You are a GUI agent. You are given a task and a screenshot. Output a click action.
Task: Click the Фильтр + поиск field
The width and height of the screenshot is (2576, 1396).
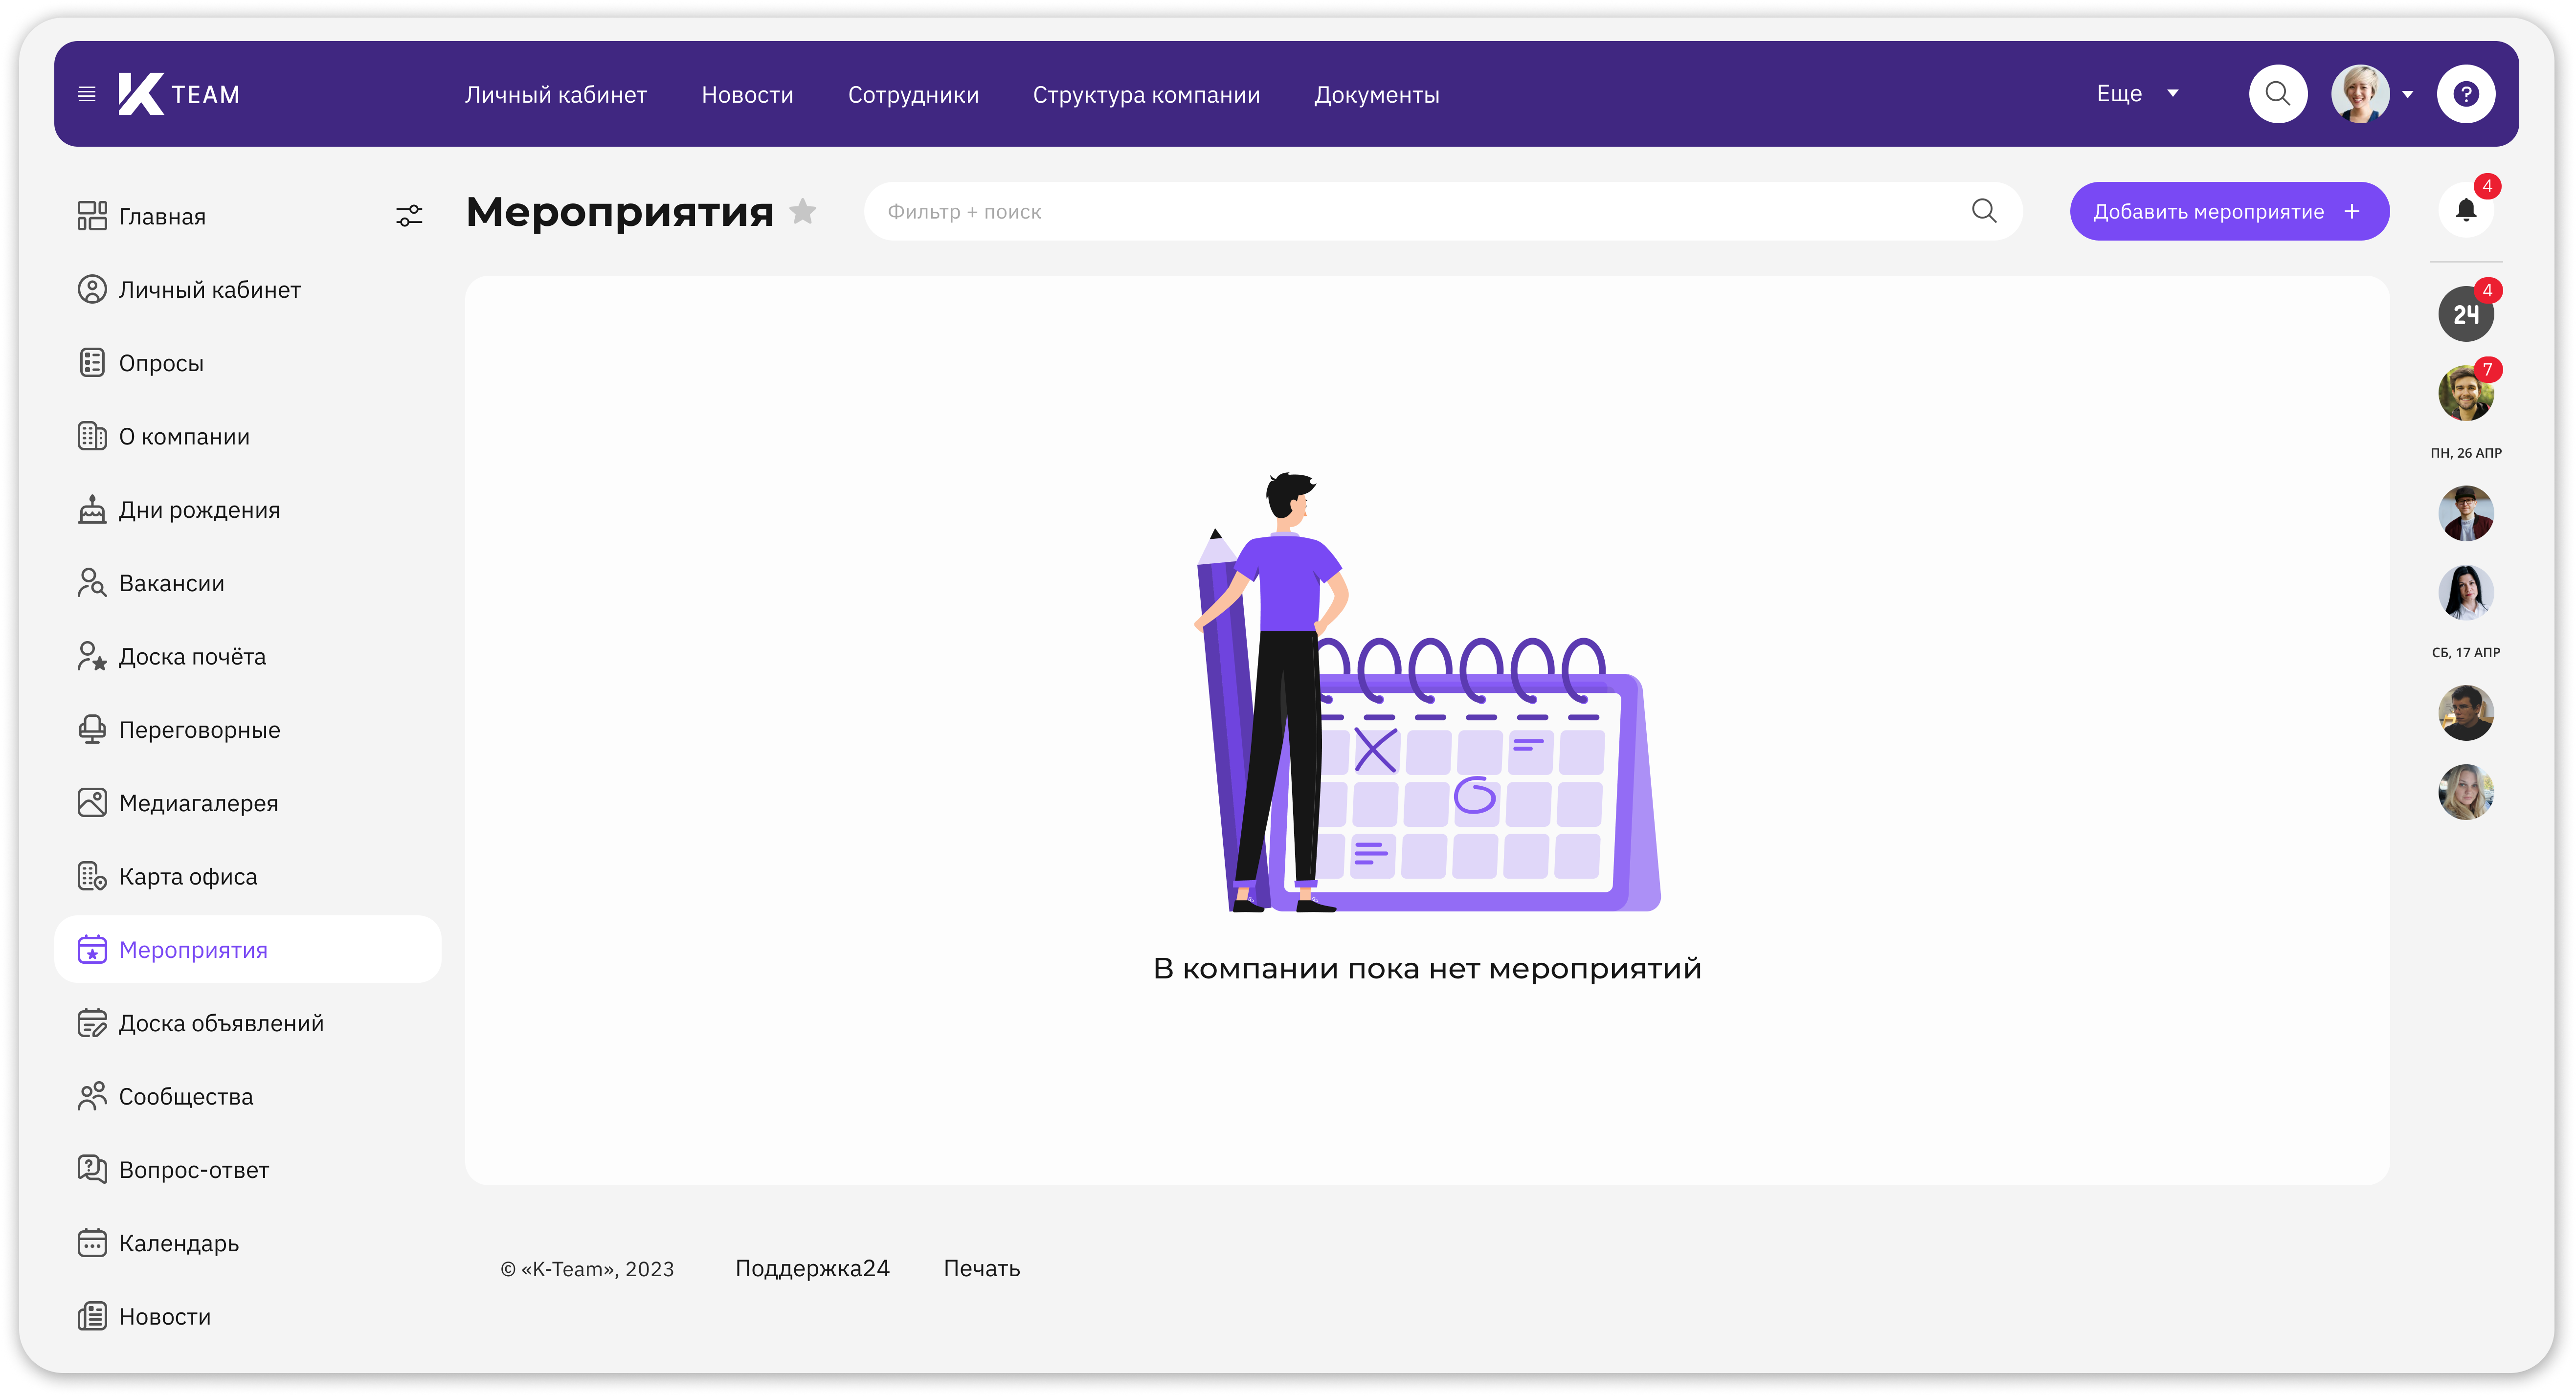1442,211
